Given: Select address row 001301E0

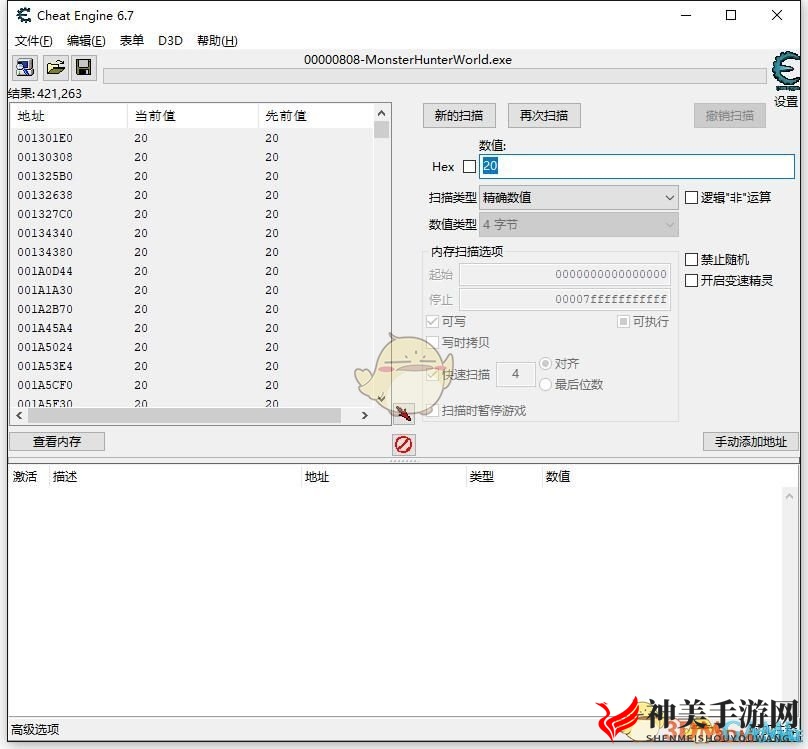Looking at the screenshot, I should pyautogui.click(x=192, y=138).
